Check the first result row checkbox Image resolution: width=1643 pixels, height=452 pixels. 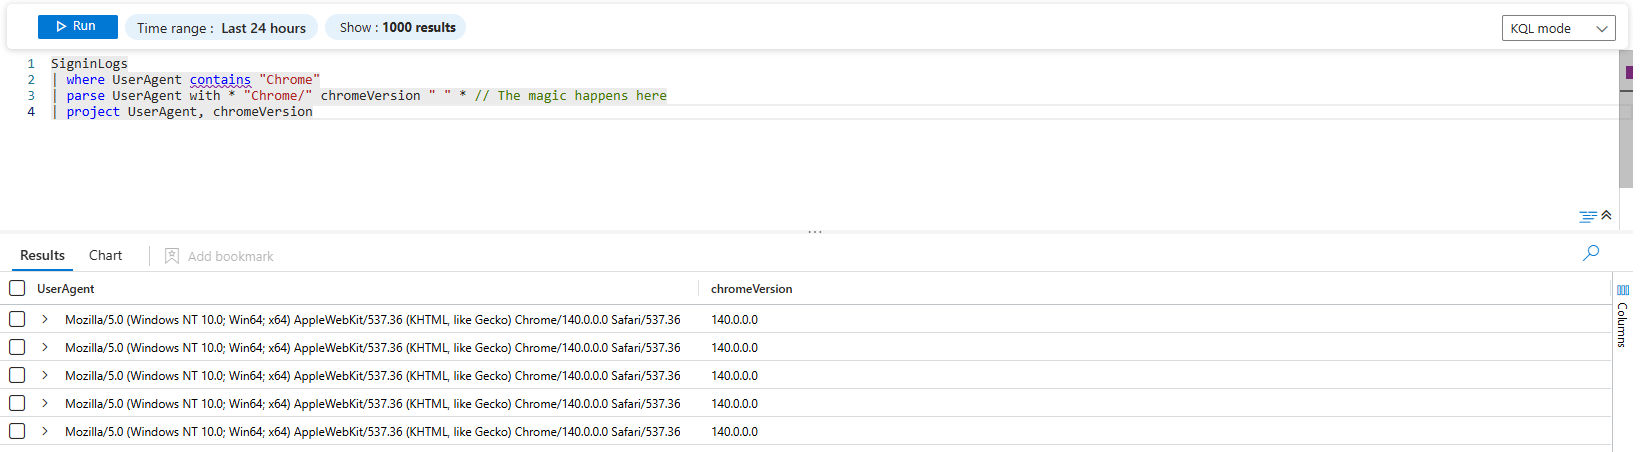pos(17,319)
